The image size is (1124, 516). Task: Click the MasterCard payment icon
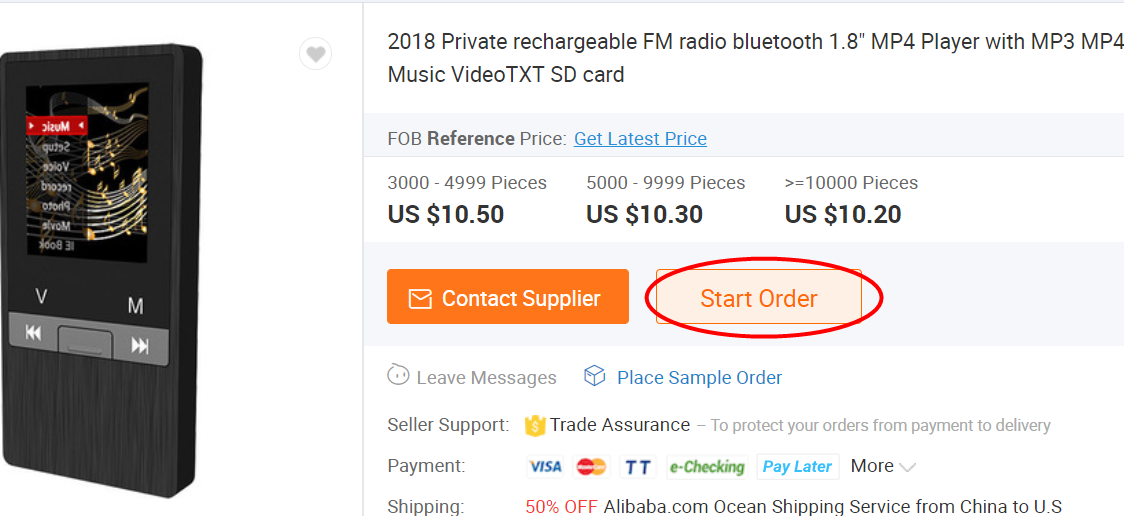(591, 466)
